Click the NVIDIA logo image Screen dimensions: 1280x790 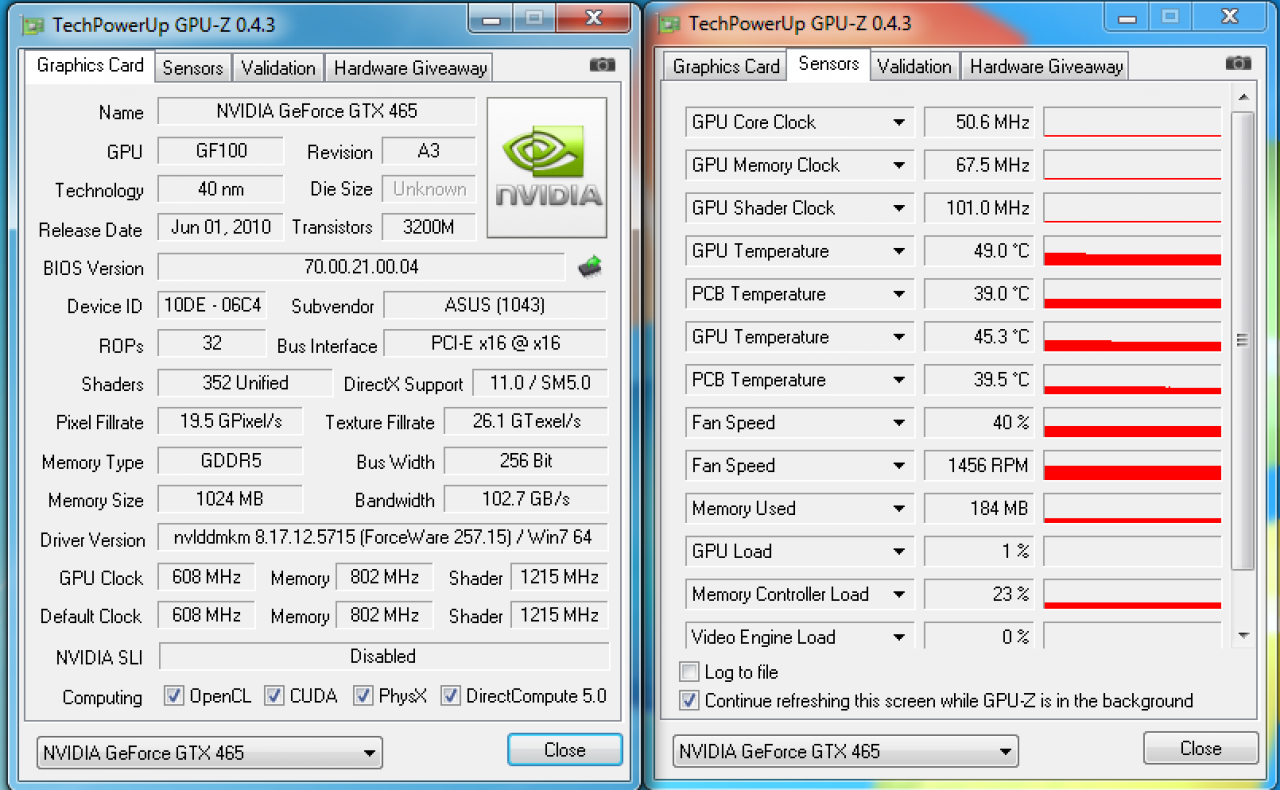[547, 167]
